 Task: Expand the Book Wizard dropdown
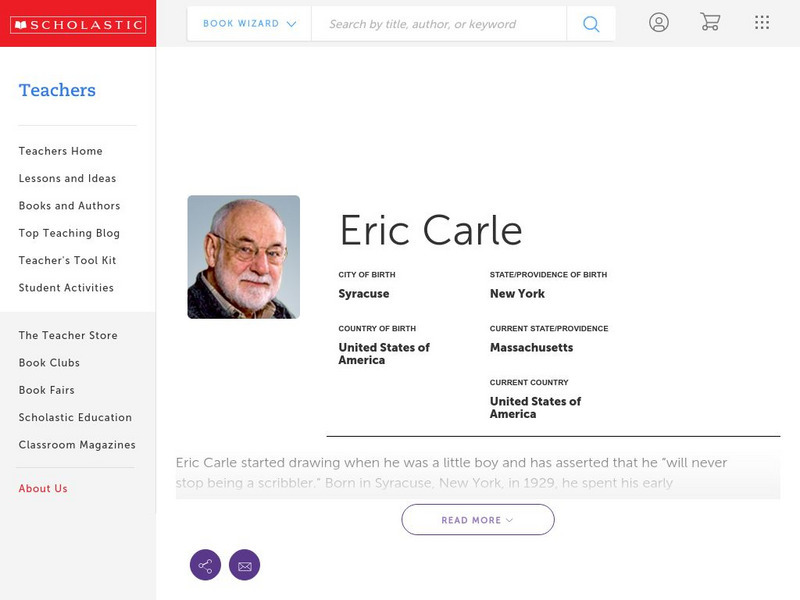click(x=249, y=24)
